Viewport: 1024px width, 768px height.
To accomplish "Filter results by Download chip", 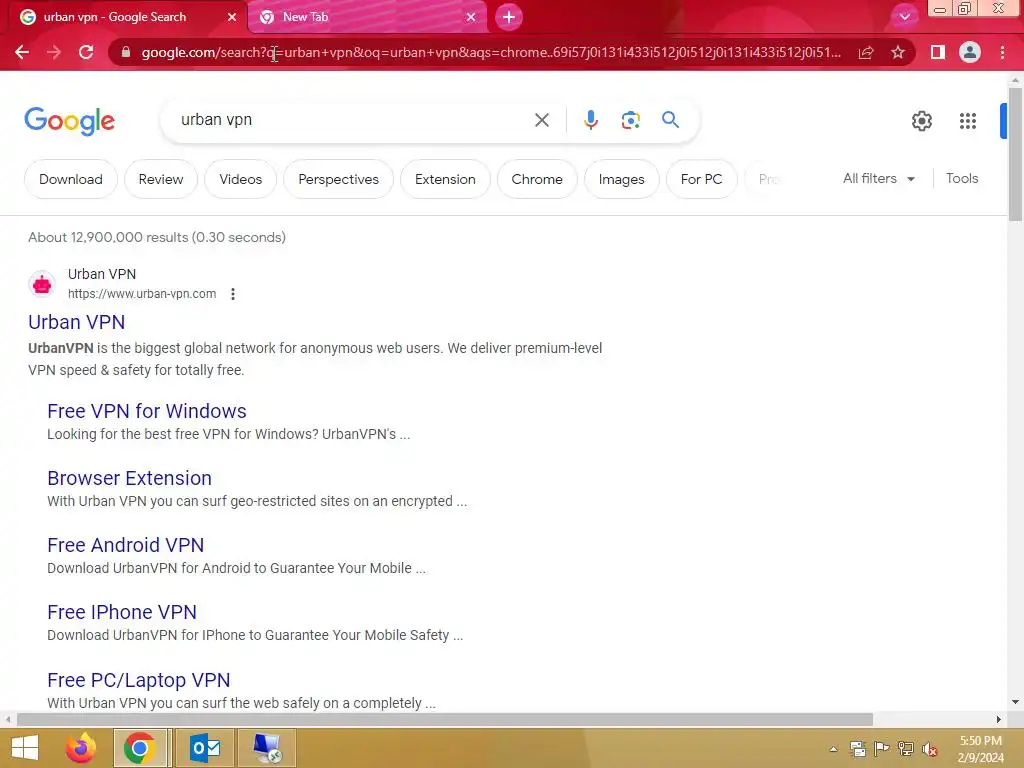I will (71, 179).
